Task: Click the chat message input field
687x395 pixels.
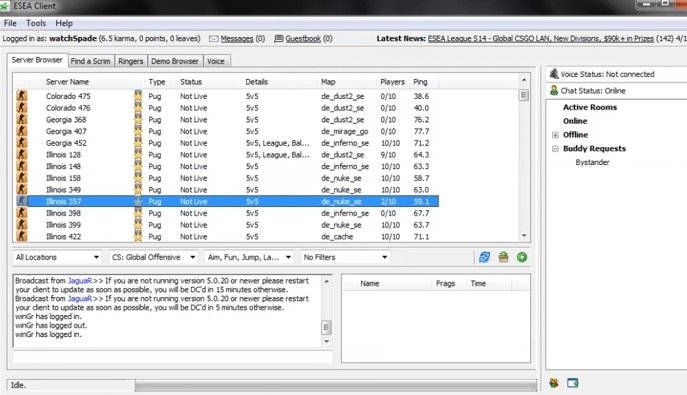Action: click(x=173, y=357)
